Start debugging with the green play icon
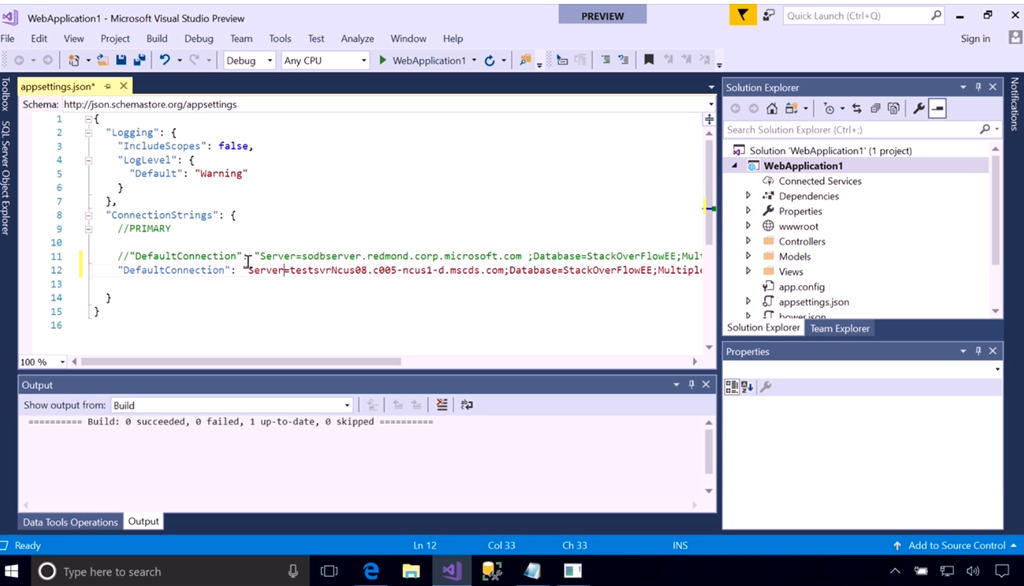 click(x=382, y=60)
